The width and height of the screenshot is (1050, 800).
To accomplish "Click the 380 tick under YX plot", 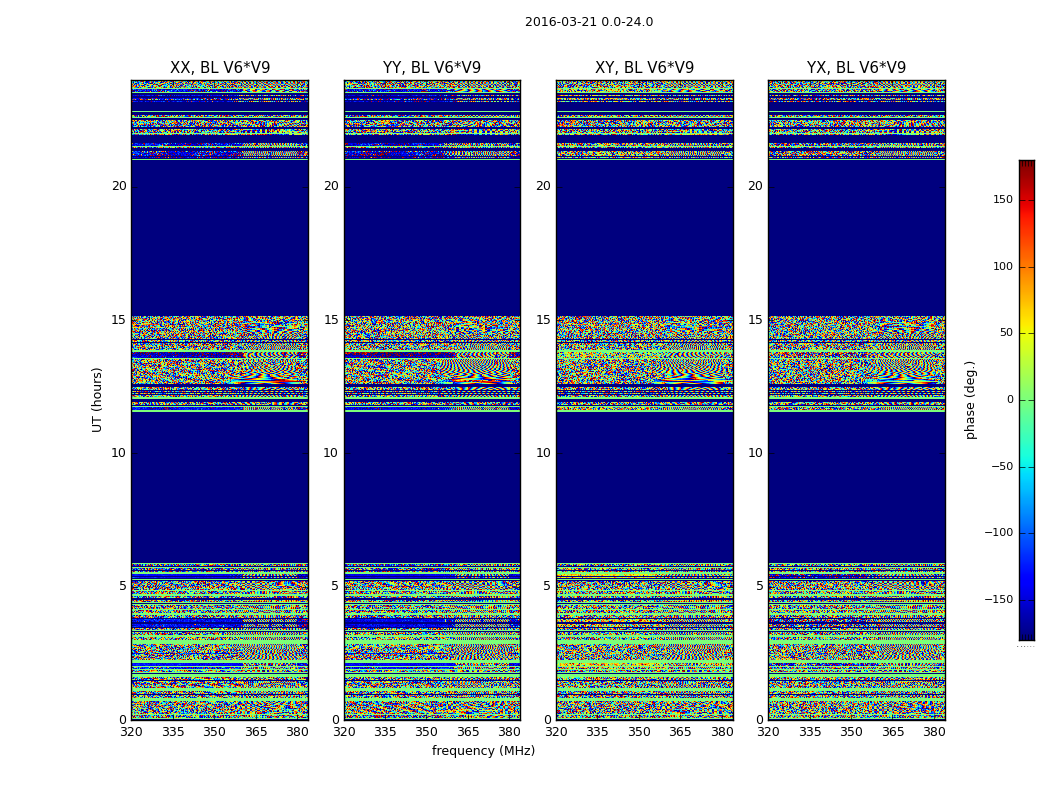I will [934, 732].
